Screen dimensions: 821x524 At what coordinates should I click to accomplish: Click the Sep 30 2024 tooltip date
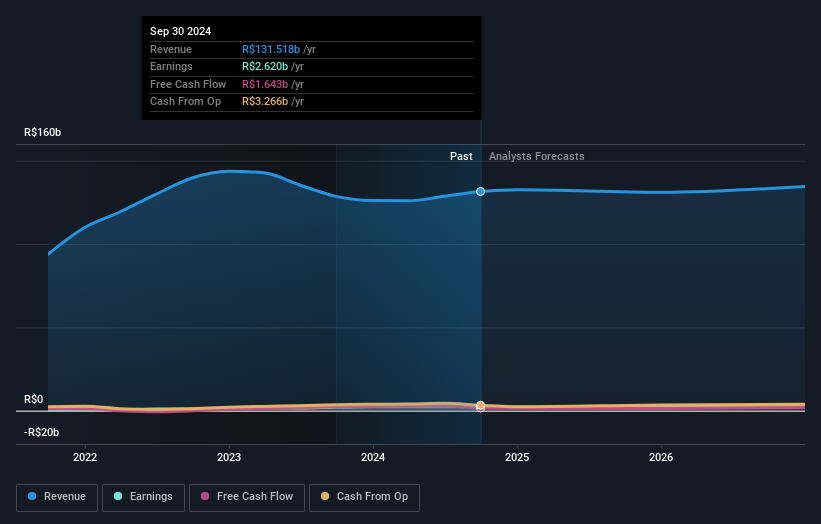tap(181, 31)
